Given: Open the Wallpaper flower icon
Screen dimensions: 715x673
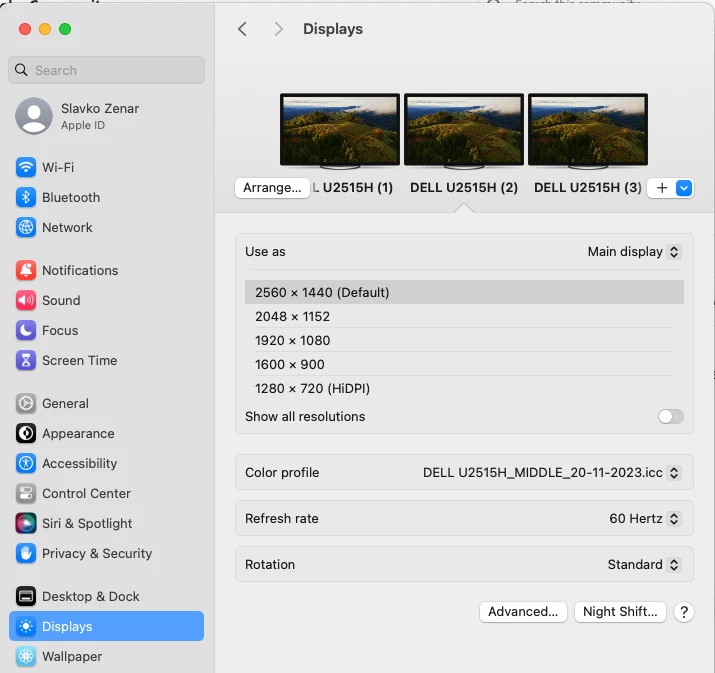Looking at the screenshot, I should (26, 657).
